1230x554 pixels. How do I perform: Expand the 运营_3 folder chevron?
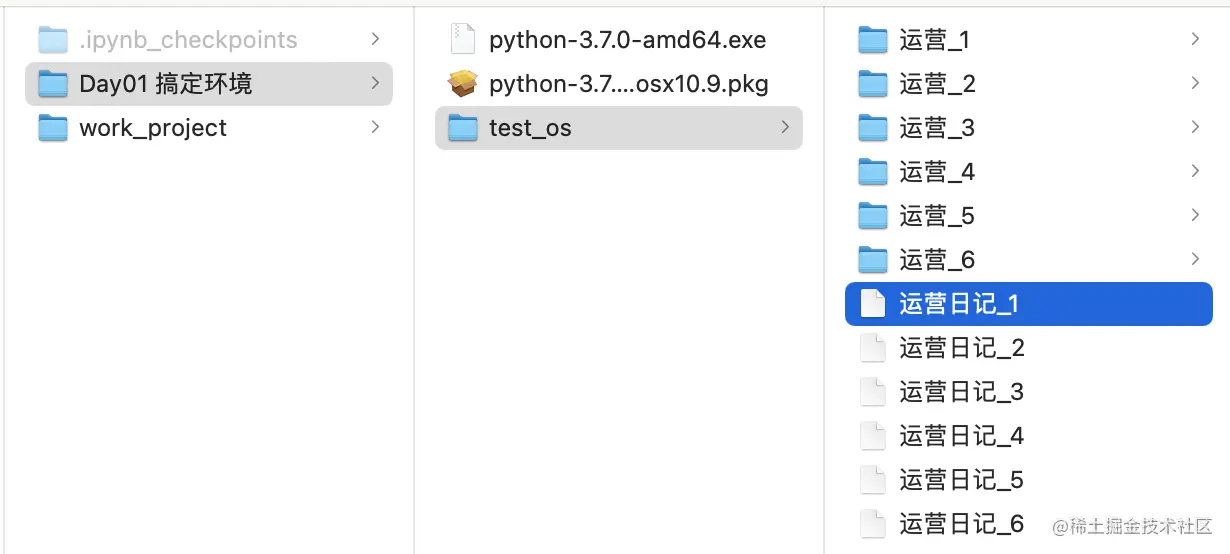pos(1195,127)
